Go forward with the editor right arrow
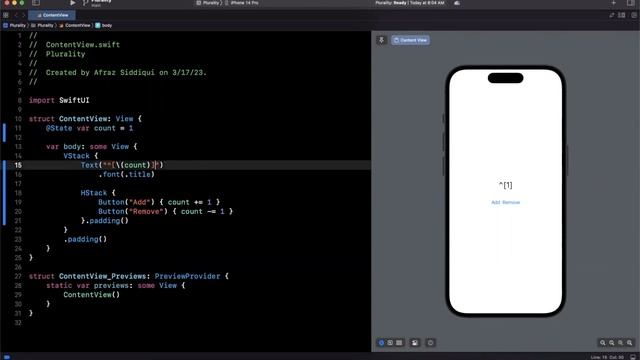The height and width of the screenshot is (360, 640). click(x=23, y=15)
